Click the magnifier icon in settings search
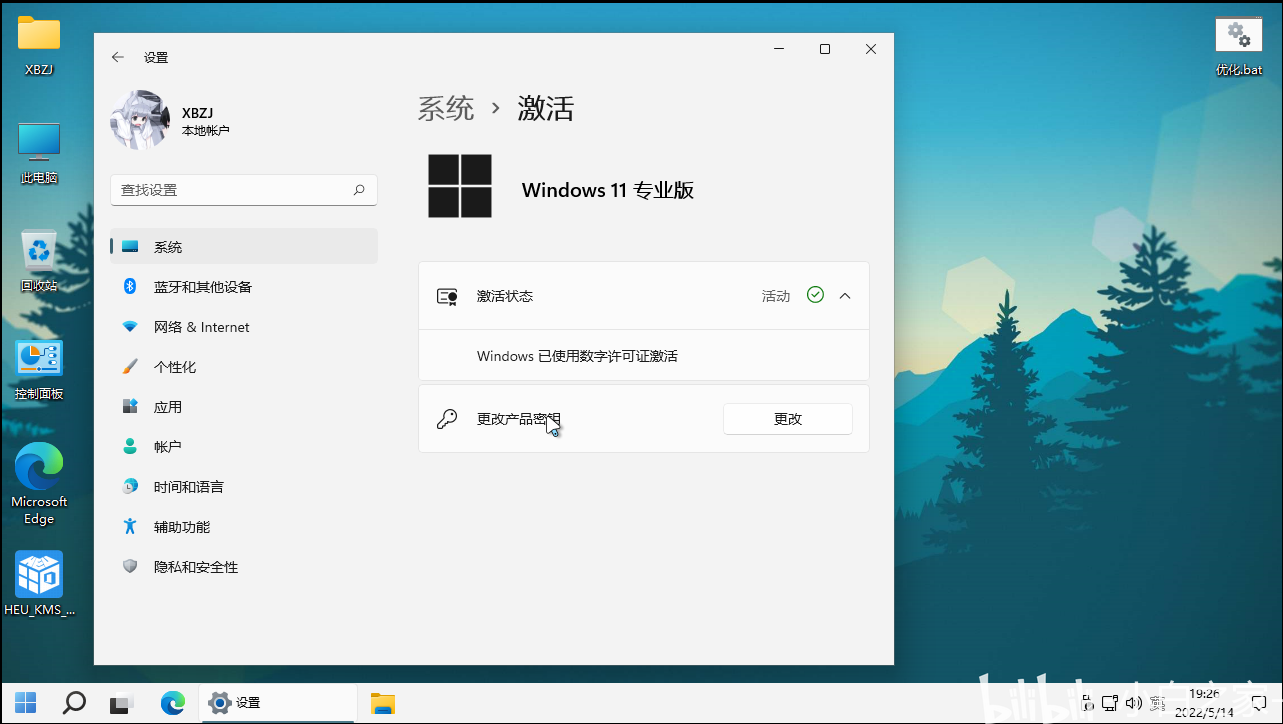 pyautogui.click(x=359, y=190)
